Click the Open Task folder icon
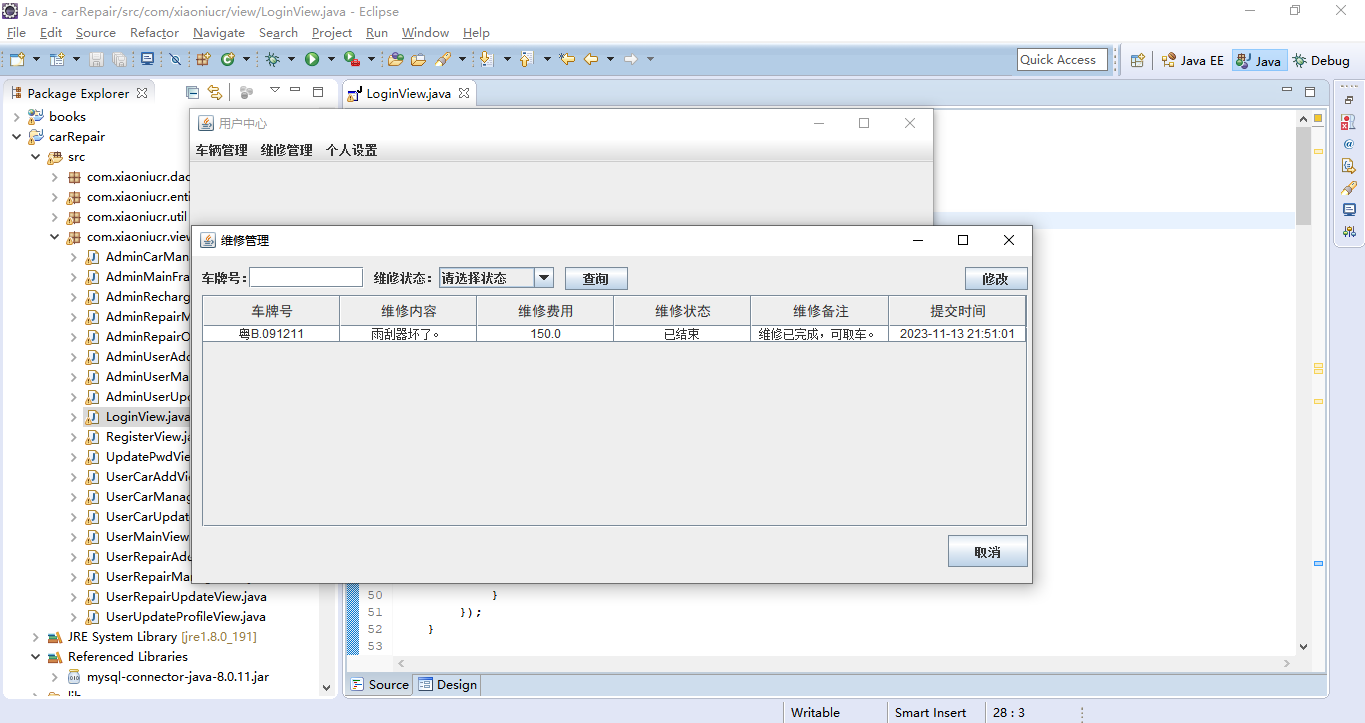The width and height of the screenshot is (1365, 723). (419, 59)
